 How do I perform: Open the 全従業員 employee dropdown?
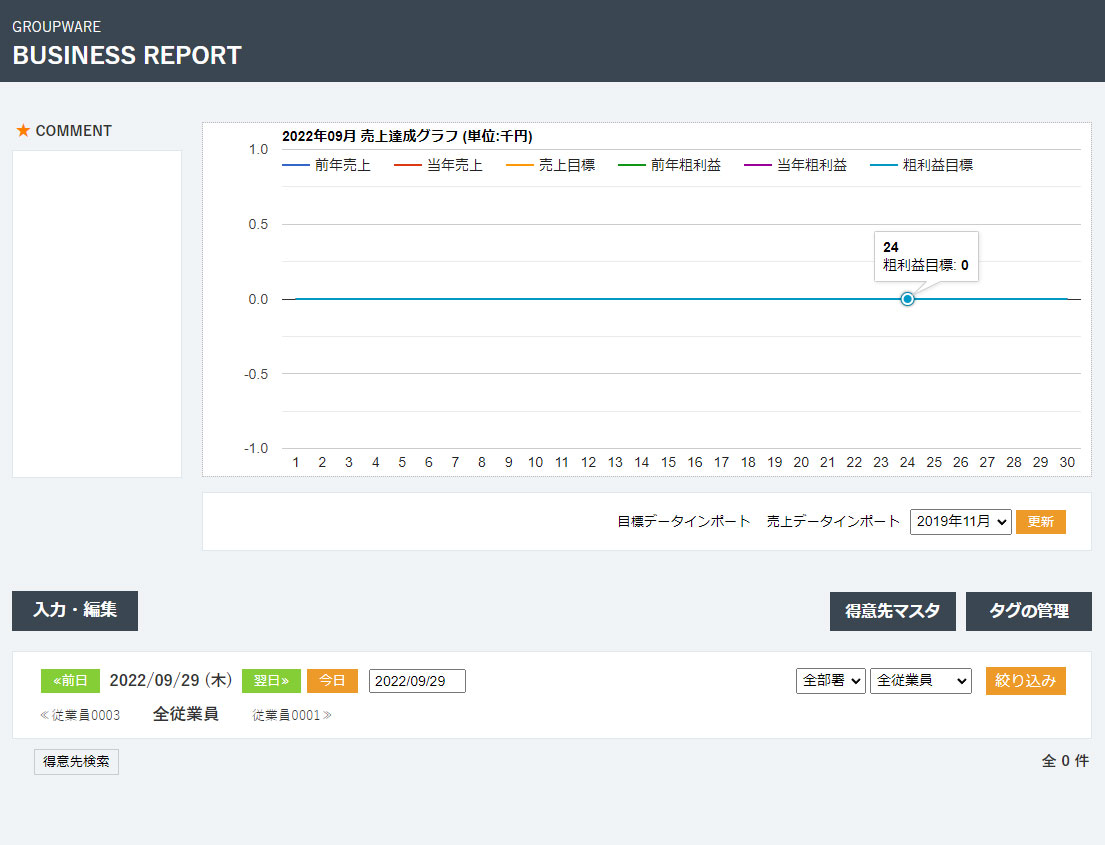[920, 680]
